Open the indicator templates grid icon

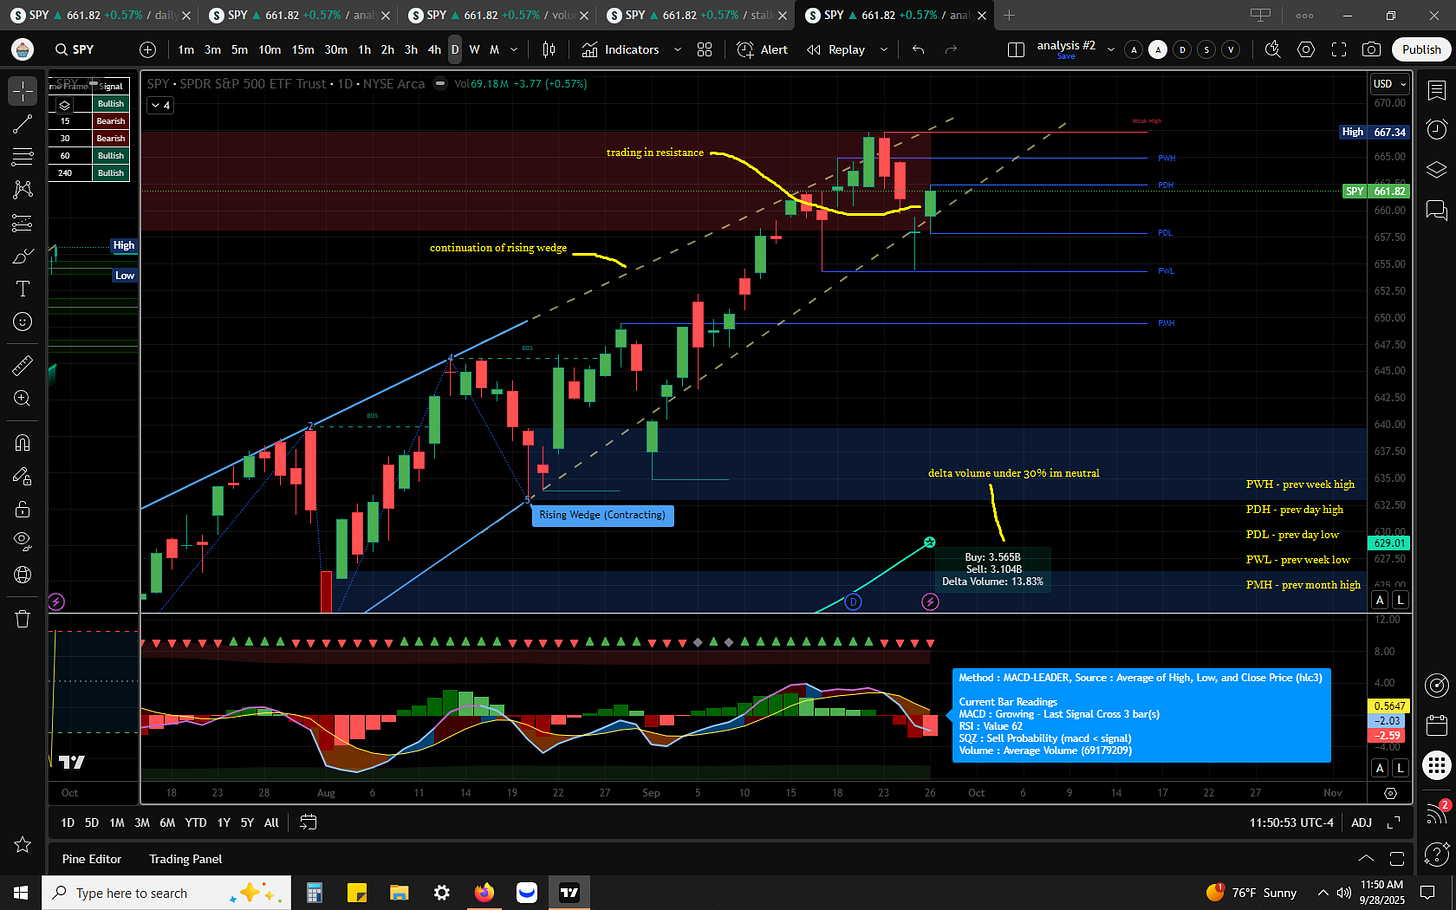click(705, 49)
